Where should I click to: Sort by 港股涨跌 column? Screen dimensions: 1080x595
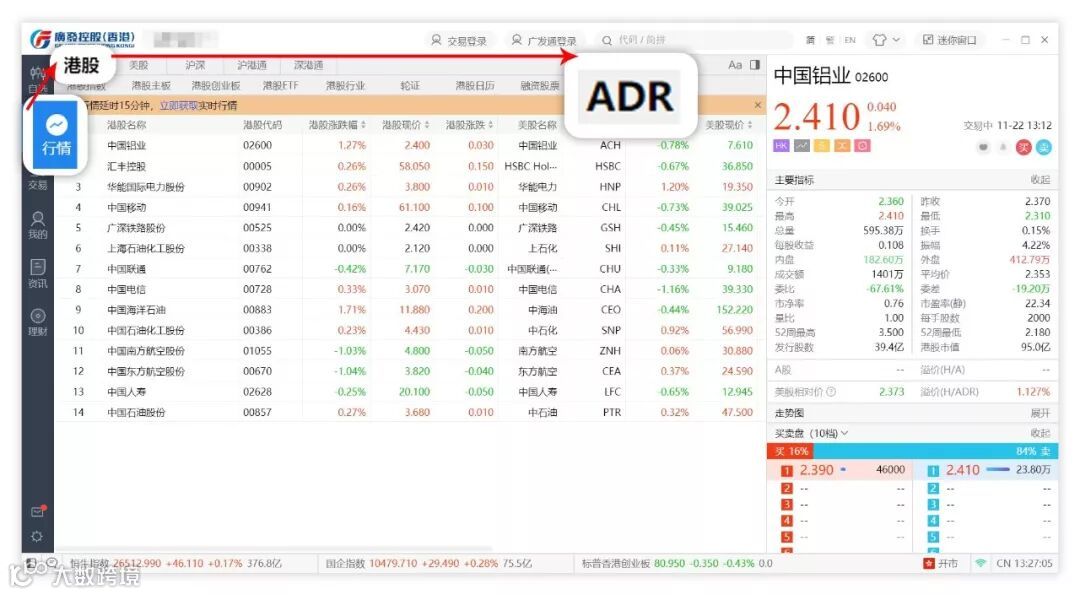pos(469,125)
